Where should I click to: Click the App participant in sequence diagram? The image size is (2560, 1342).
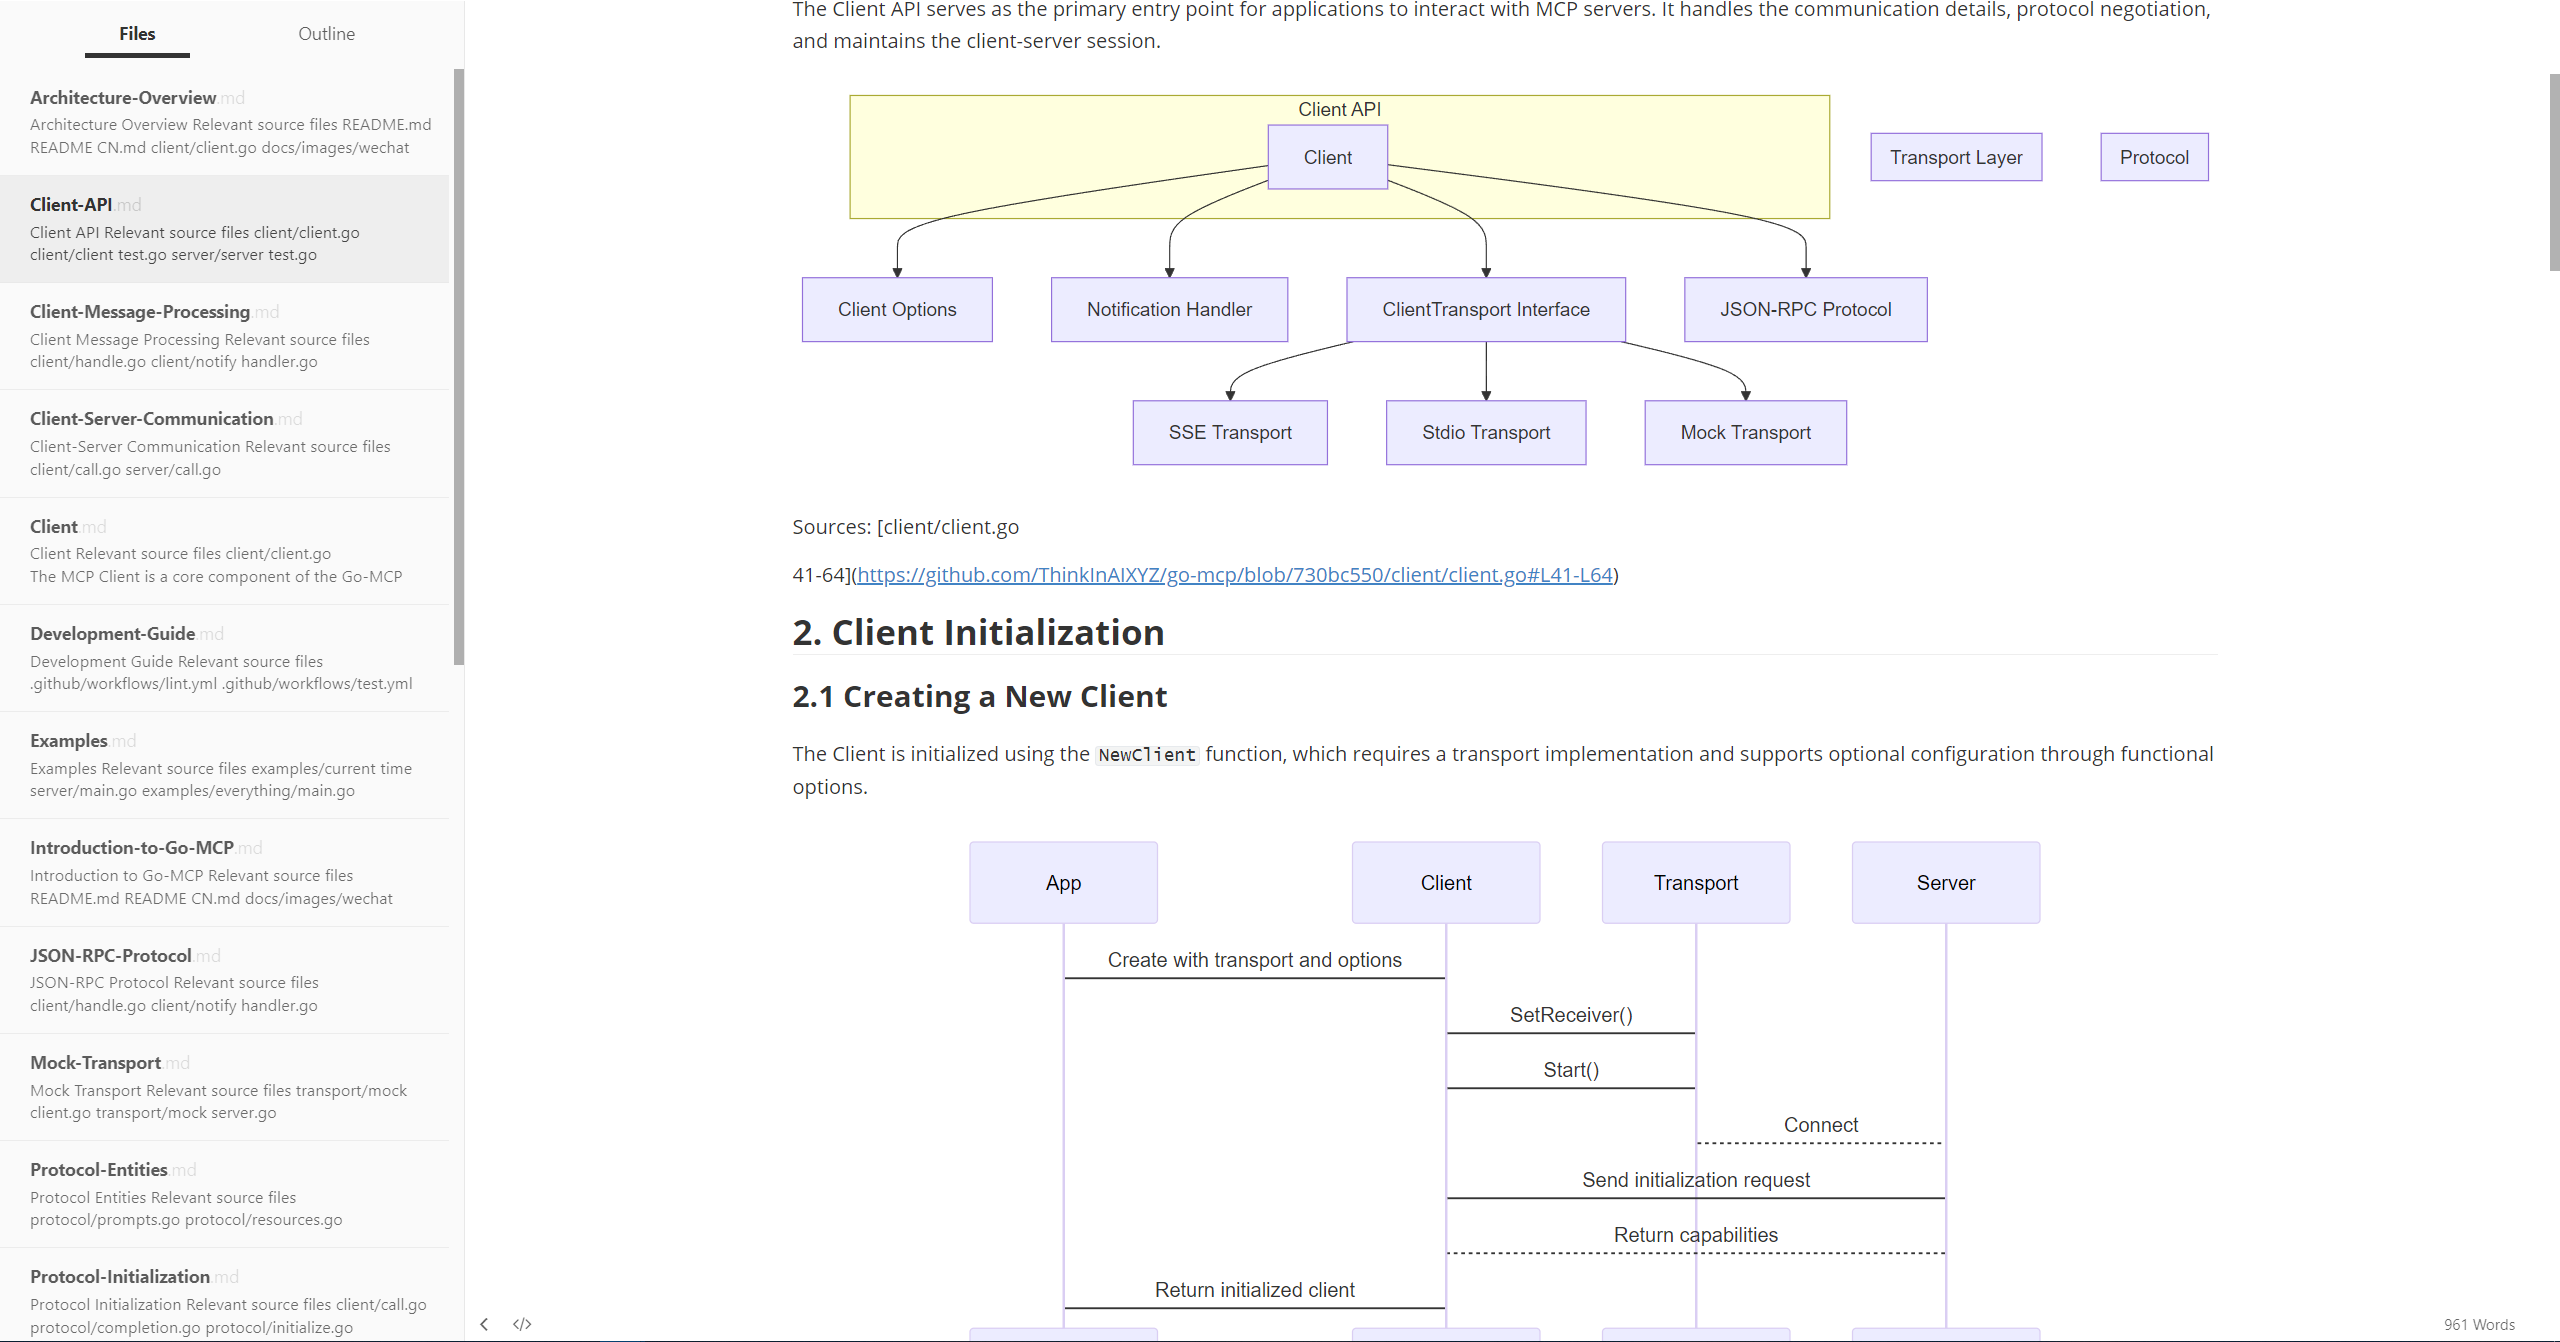pyautogui.click(x=1063, y=882)
